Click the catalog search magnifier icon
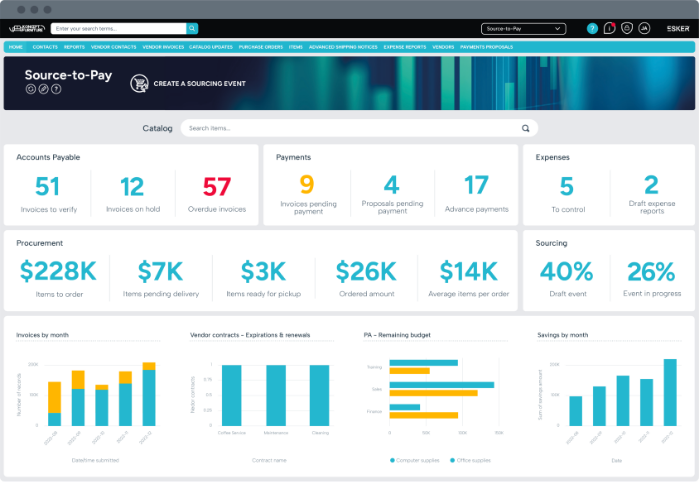The width and height of the screenshot is (699, 482). (x=526, y=128)
